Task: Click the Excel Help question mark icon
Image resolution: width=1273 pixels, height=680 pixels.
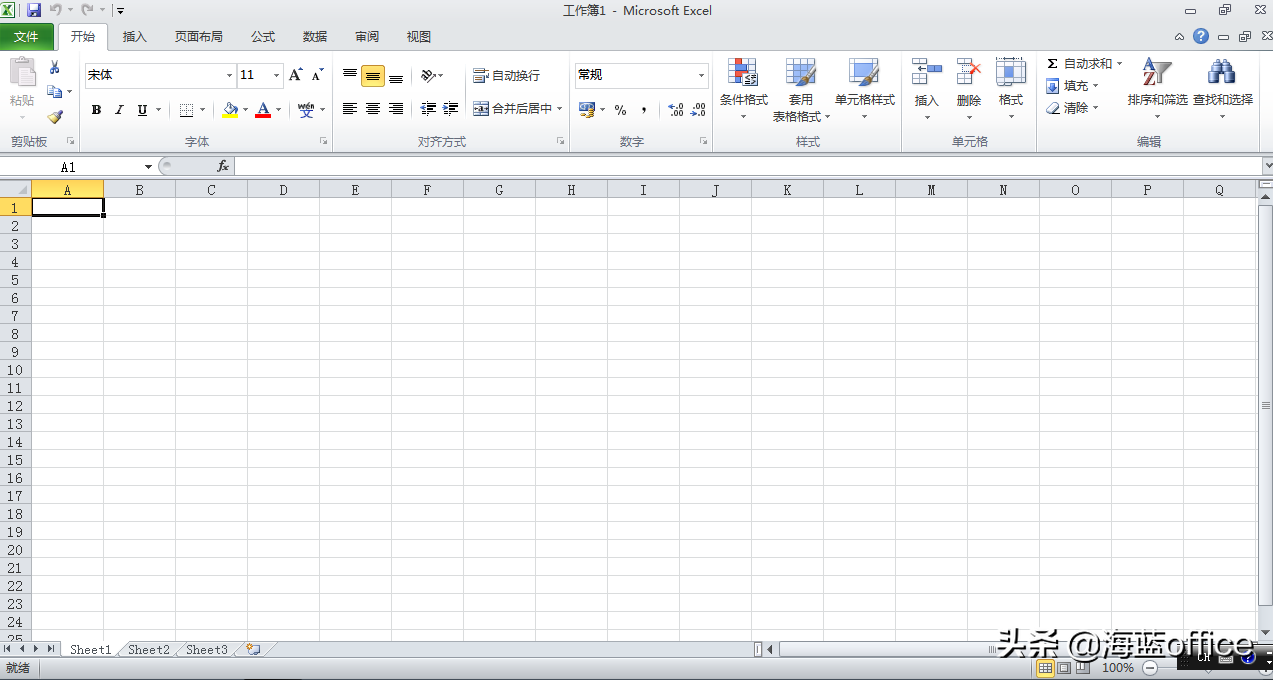Action: click(x=1201, y=36)
